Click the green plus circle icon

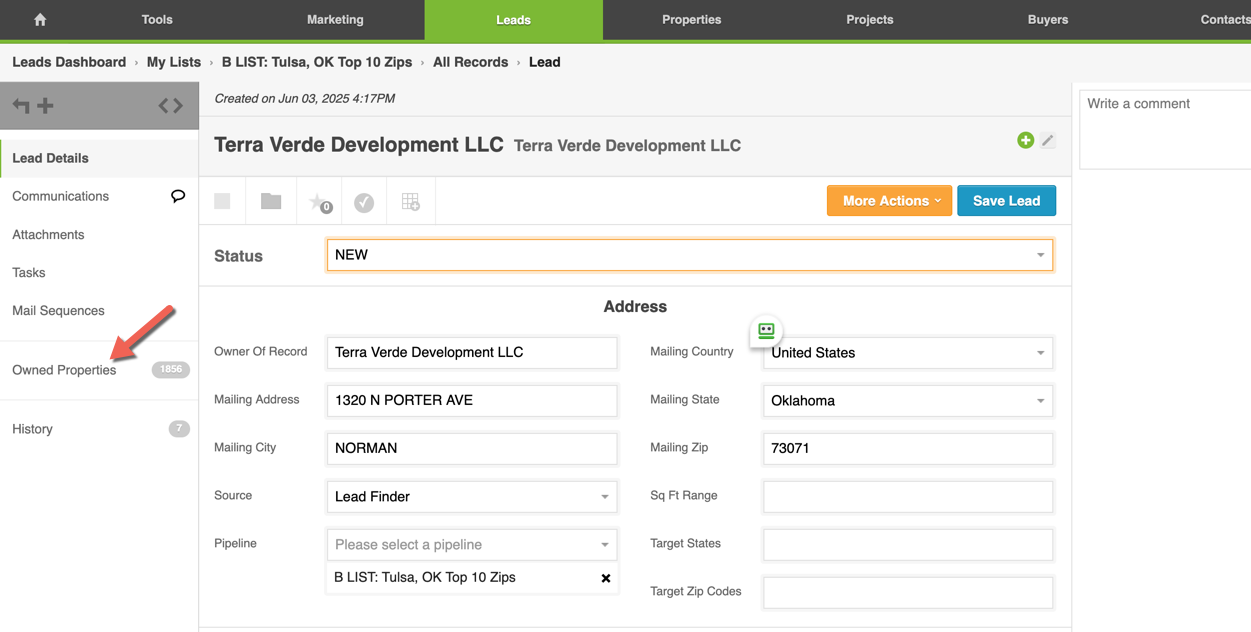pos(1025,141)
